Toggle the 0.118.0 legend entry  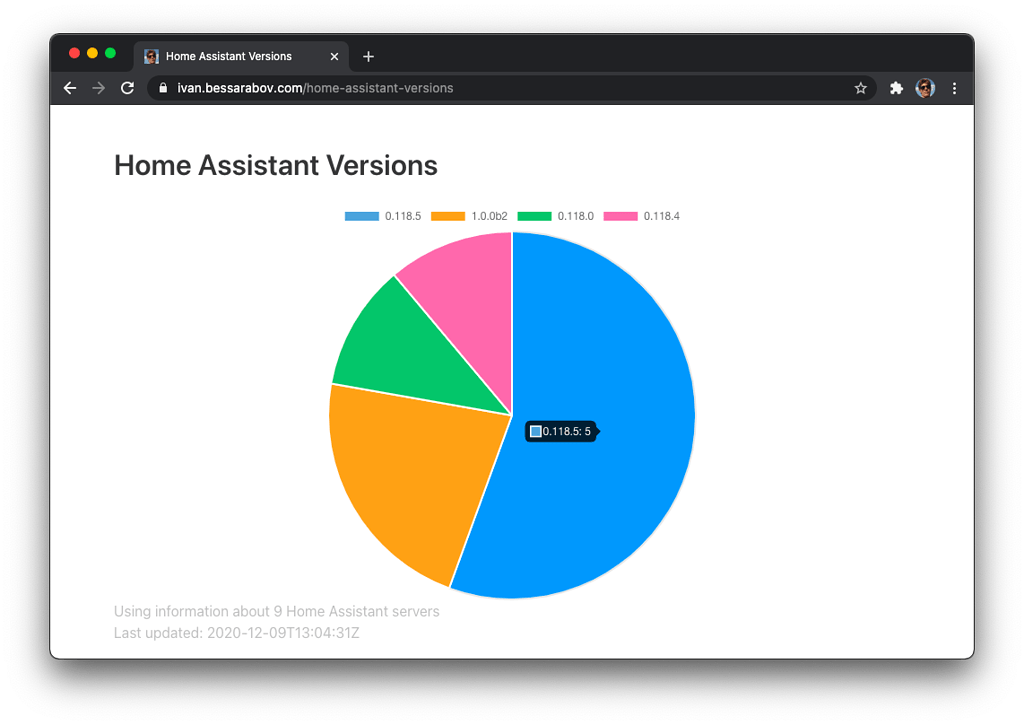[553, 216]
